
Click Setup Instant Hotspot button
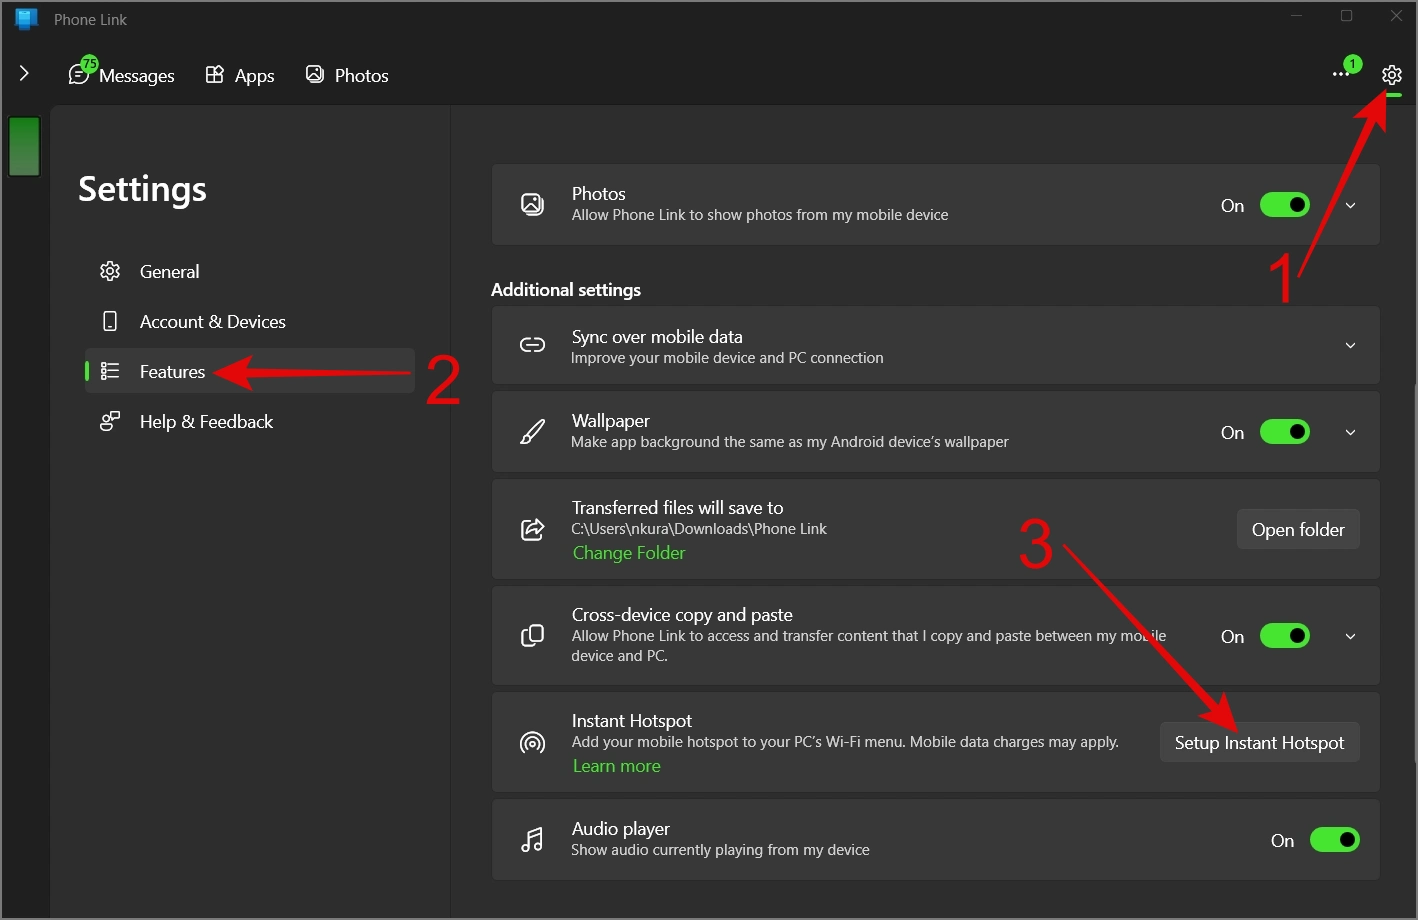coord(1259,742)
